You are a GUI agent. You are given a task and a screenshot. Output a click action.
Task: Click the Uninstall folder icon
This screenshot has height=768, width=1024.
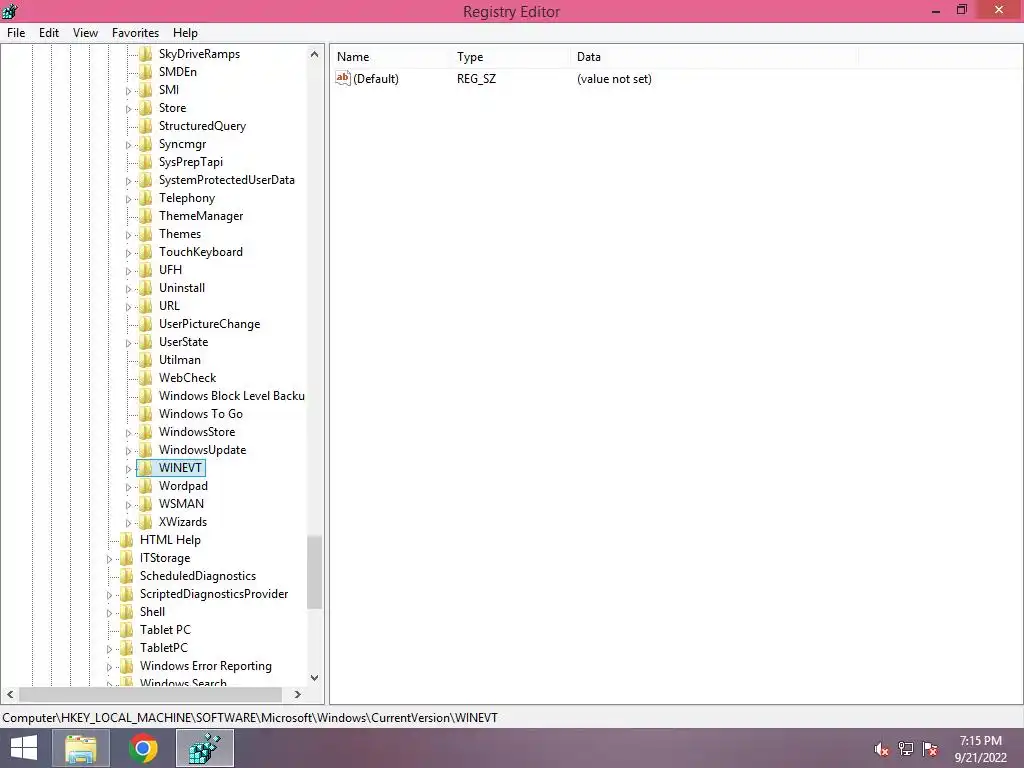(x=146, y=288)
